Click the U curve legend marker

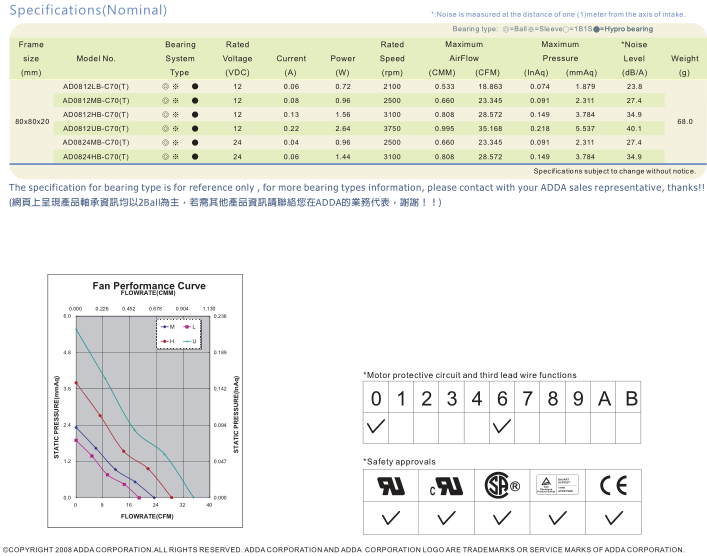187,341
